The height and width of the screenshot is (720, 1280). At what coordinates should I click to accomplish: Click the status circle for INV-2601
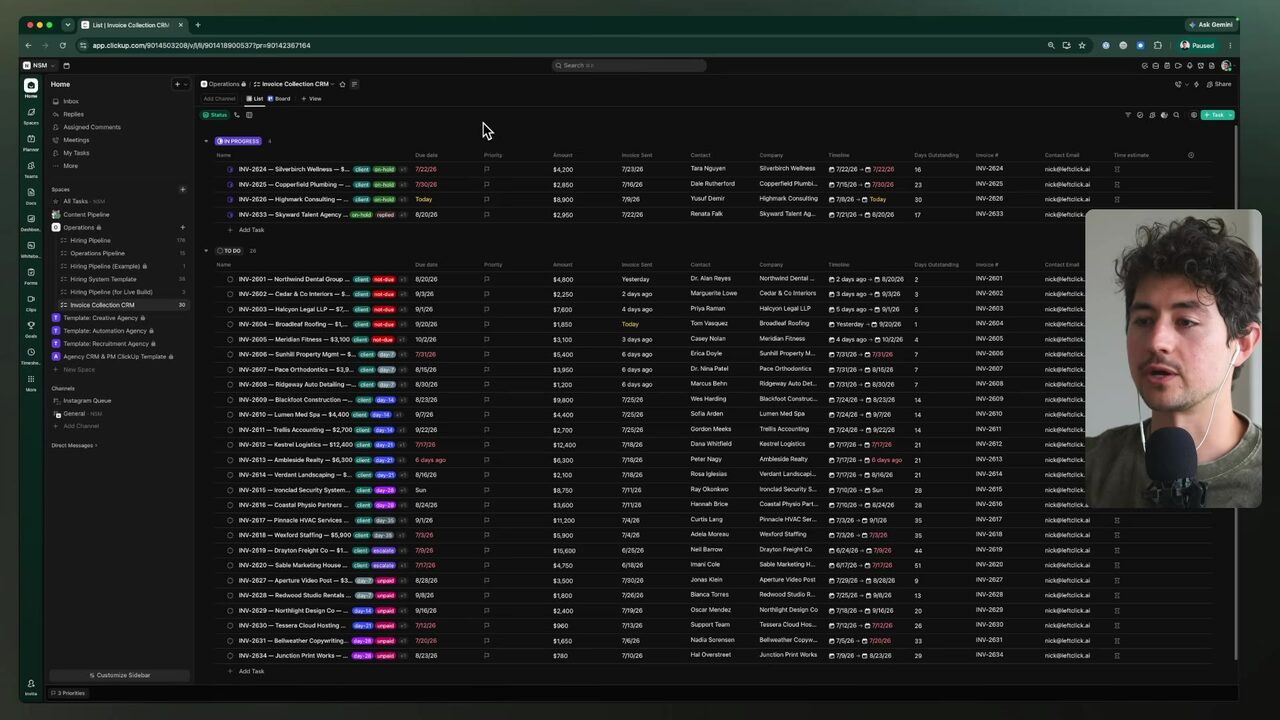pos(230,279)
